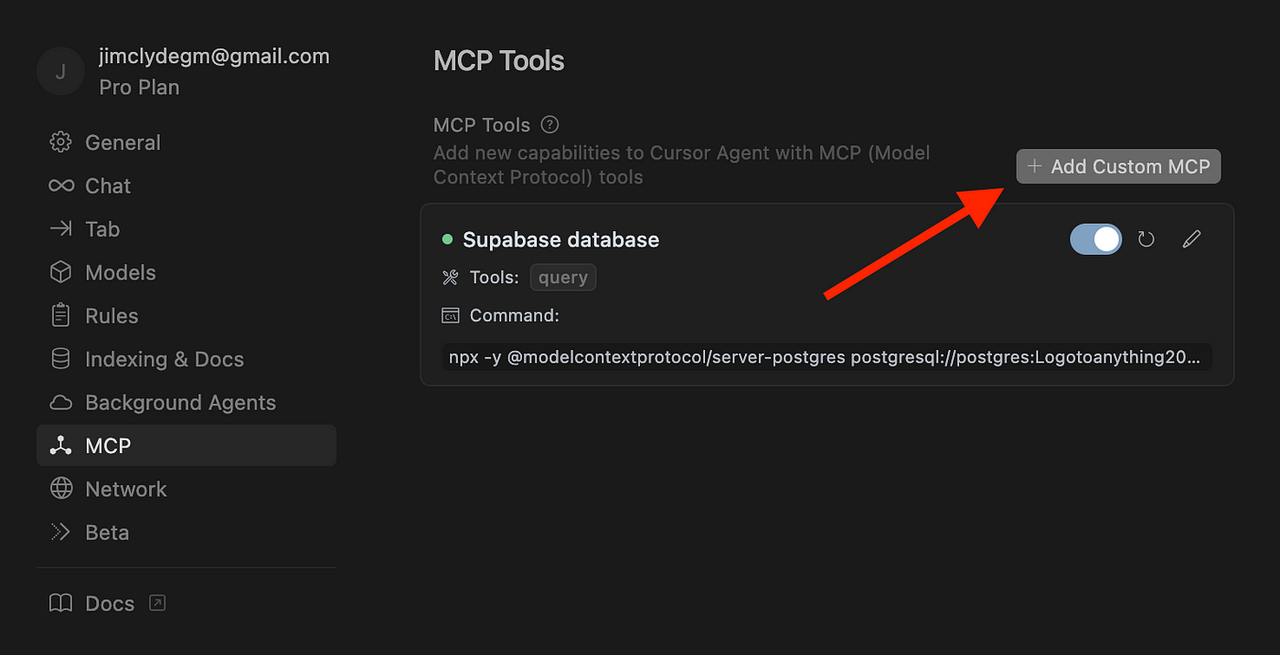Click the Network globe icon
The width and height of the screenshot is (1280, 655).
(x=61, y=489)
